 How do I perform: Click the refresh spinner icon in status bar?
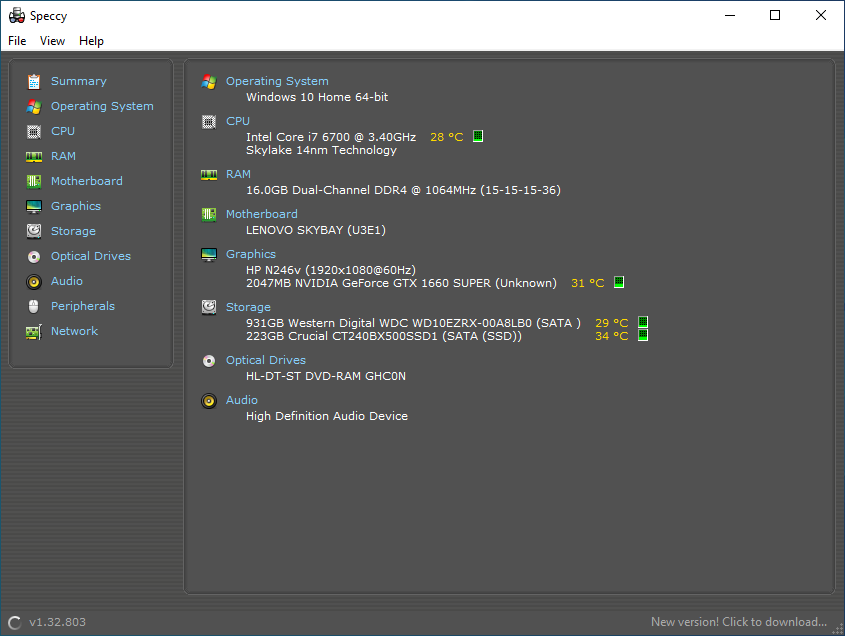pyautogui.click(x=15, y=623)
